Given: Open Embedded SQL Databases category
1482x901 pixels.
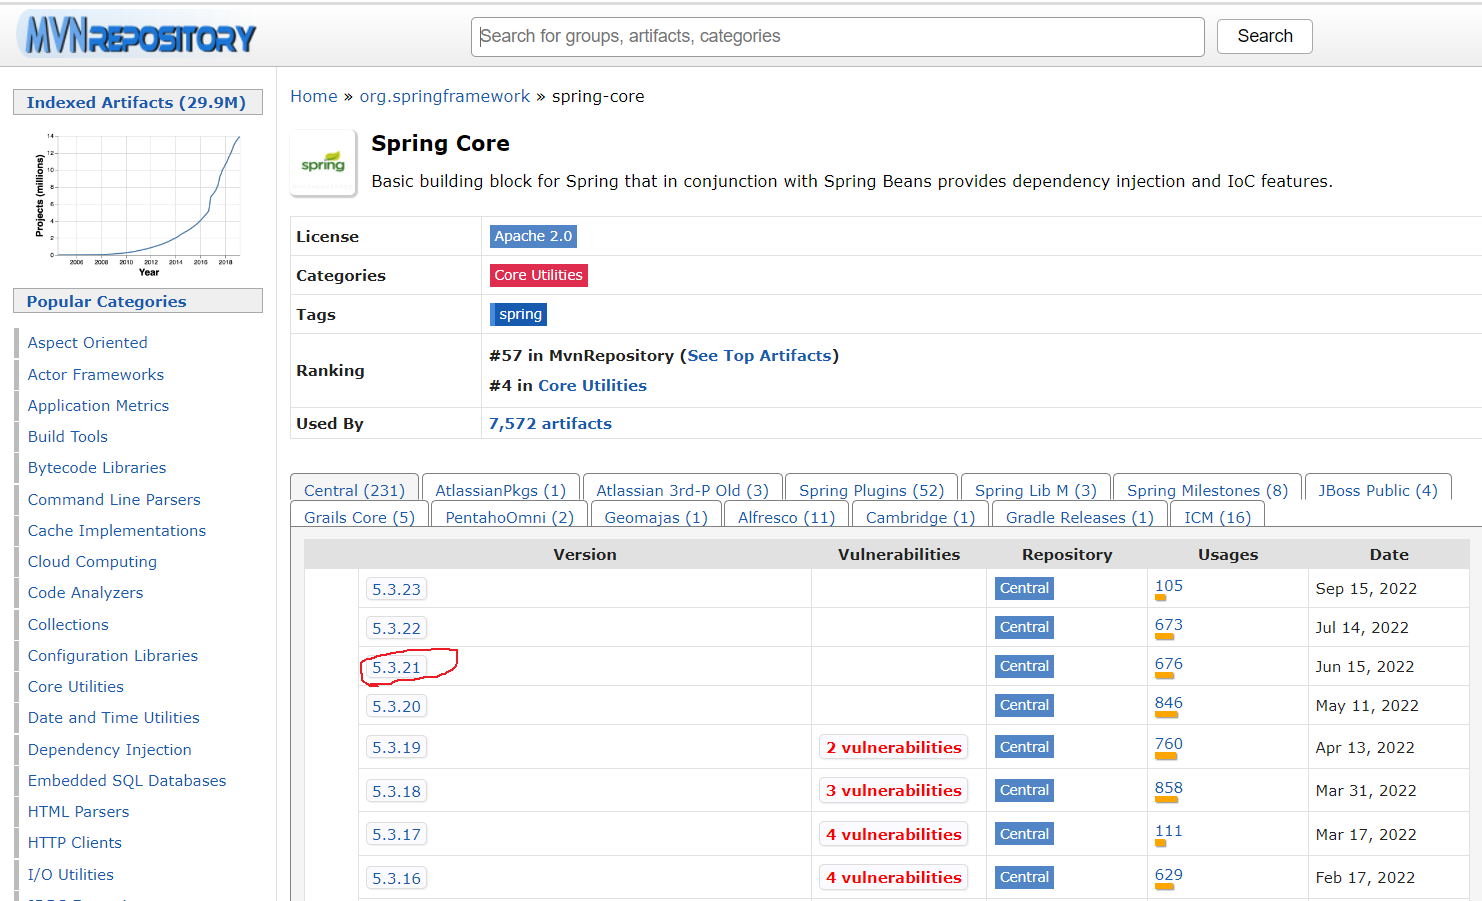Looking at the screenshot, I should (x=127, y=780).
